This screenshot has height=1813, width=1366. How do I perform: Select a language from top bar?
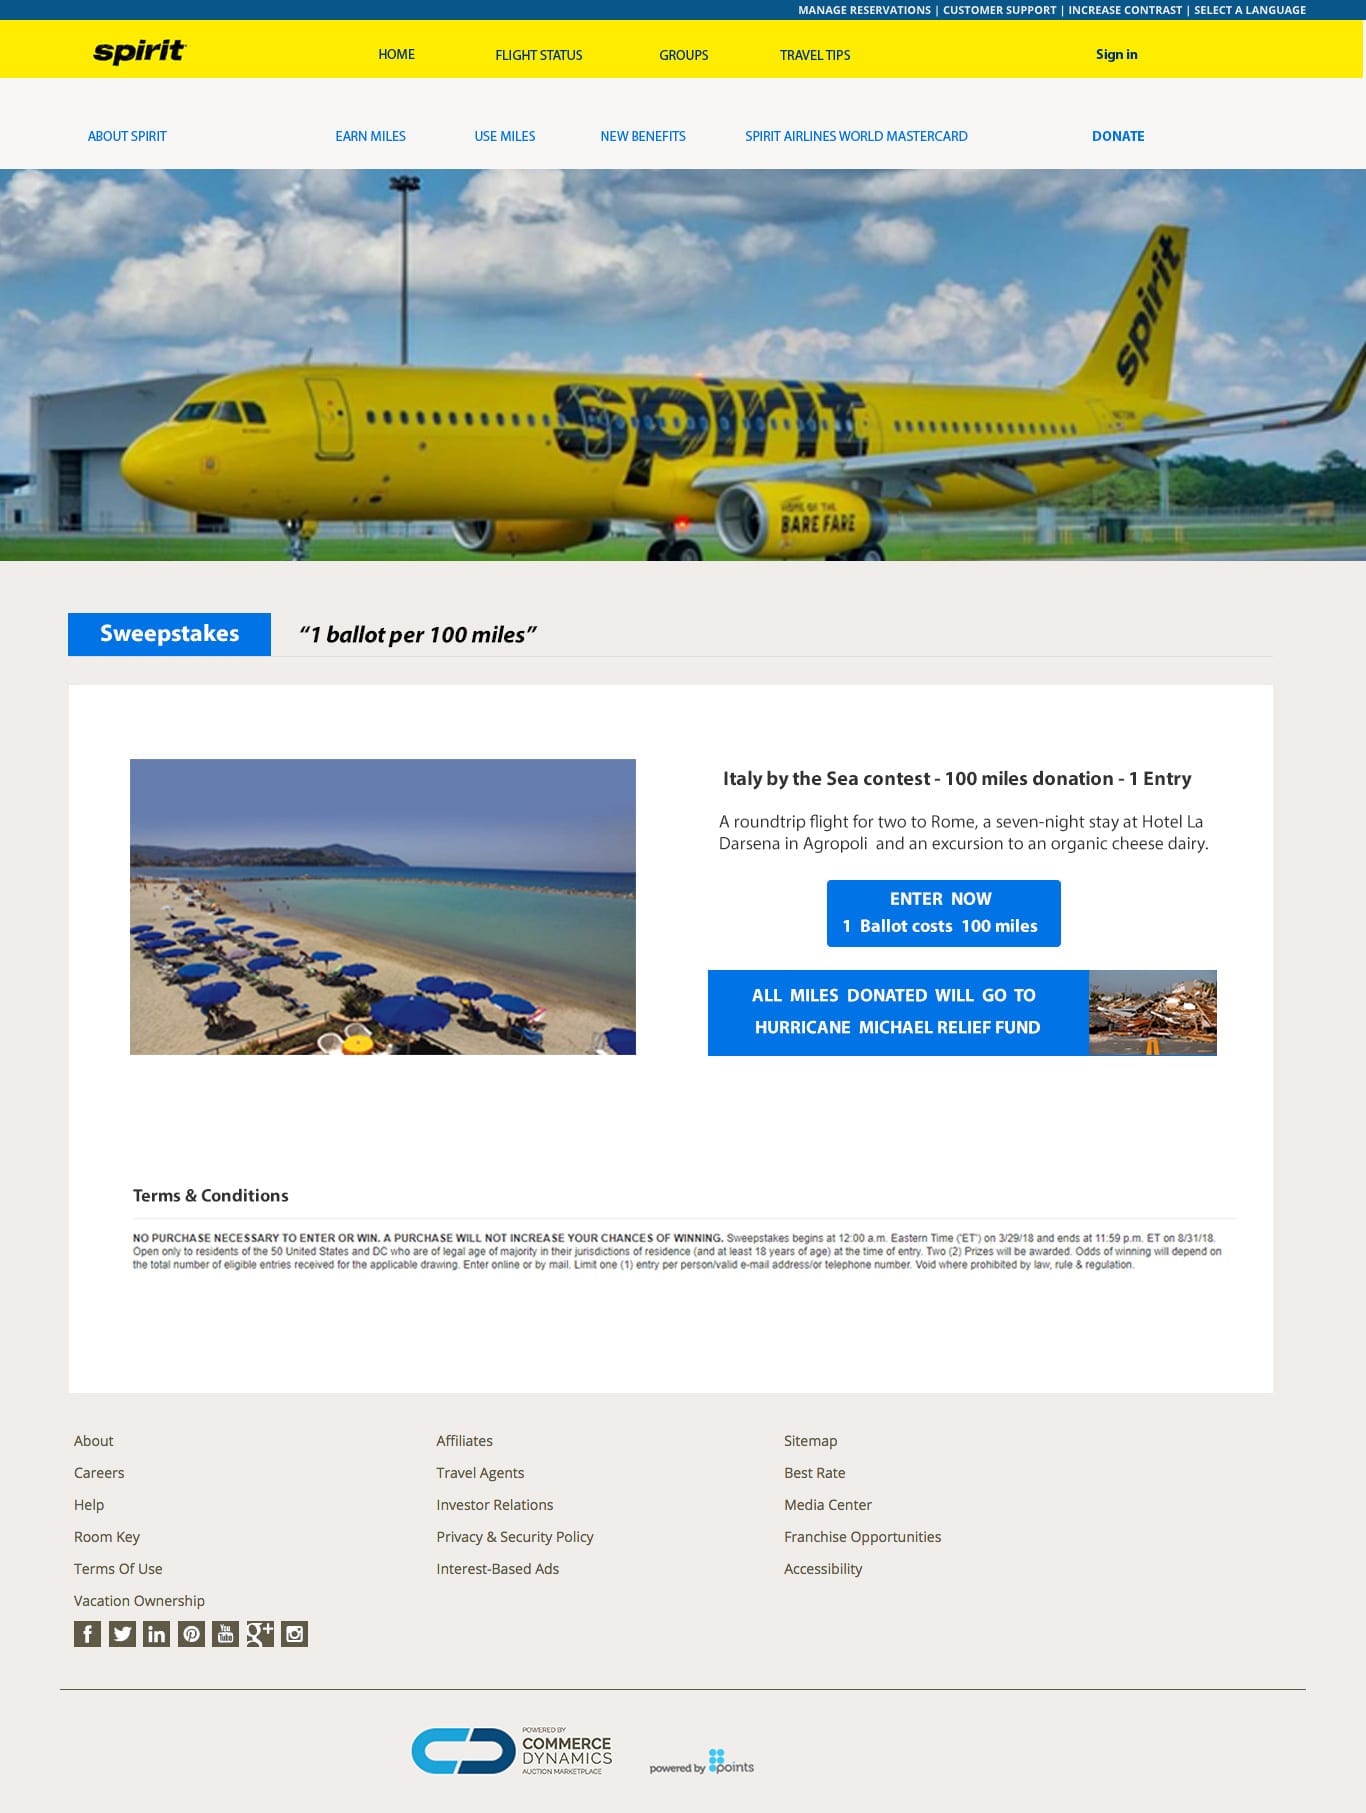(x=1250, y=10)
